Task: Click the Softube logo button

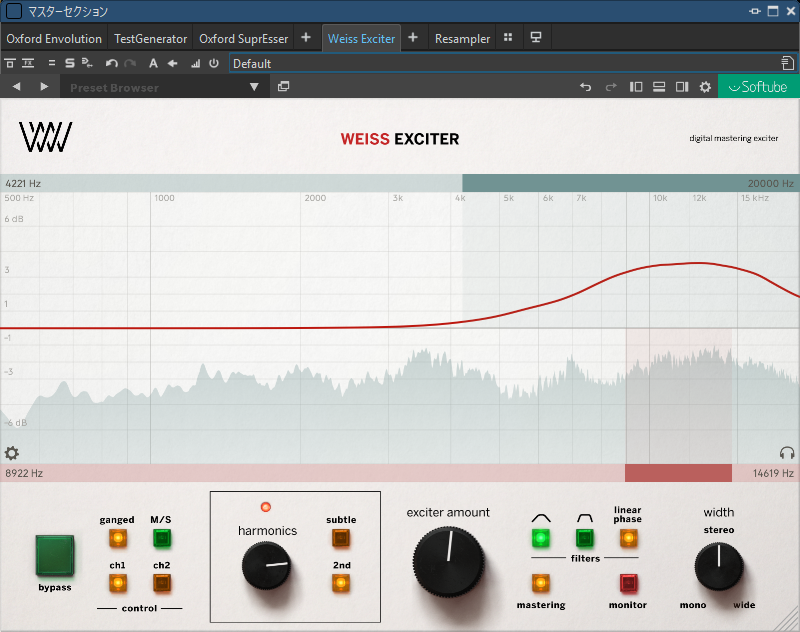Action: point(758,87)
